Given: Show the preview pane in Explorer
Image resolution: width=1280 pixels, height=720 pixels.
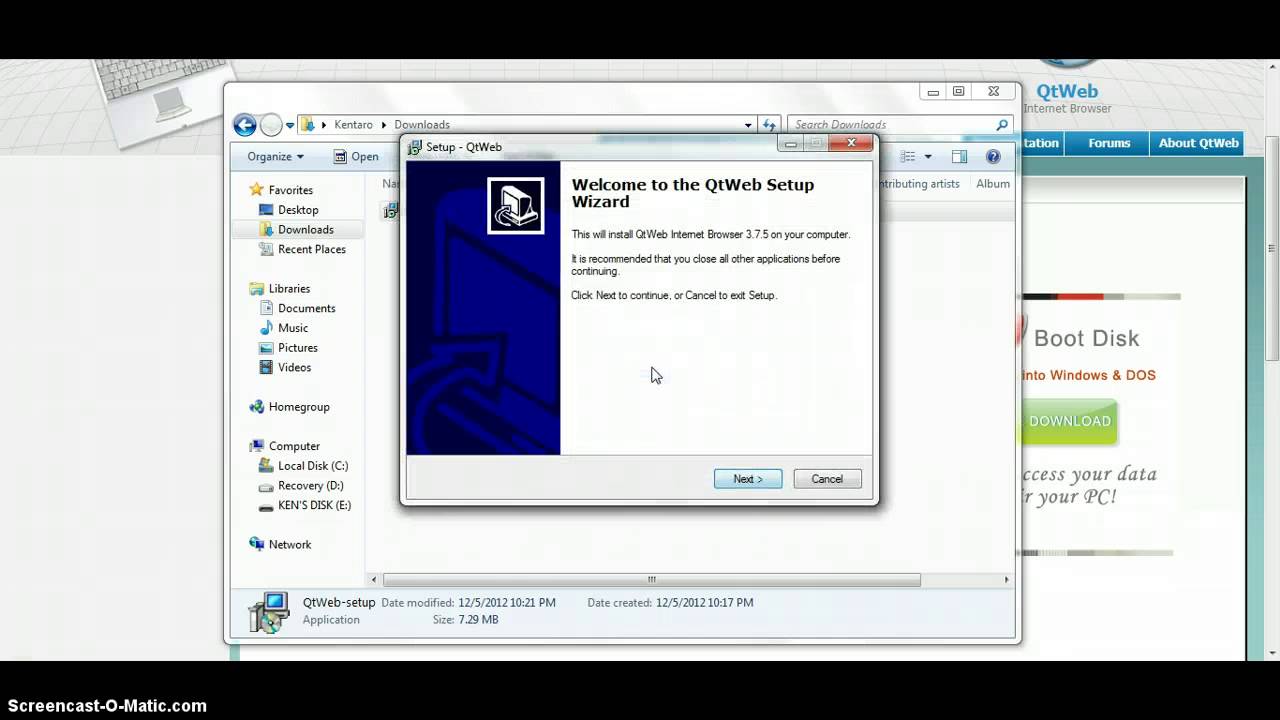Looking at the screenshot, I should (x=959, y=157).
